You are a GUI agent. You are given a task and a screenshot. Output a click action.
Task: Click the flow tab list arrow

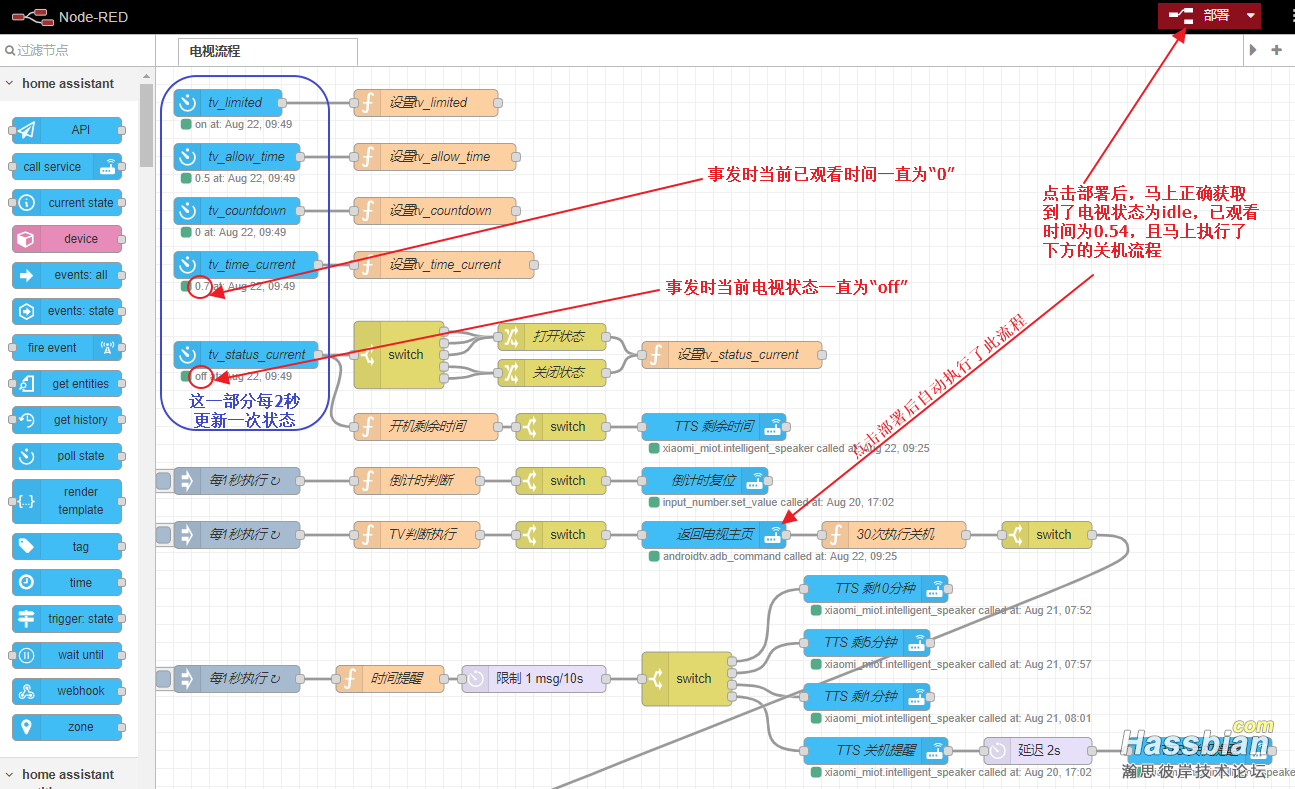click(x=1253, y=50)
